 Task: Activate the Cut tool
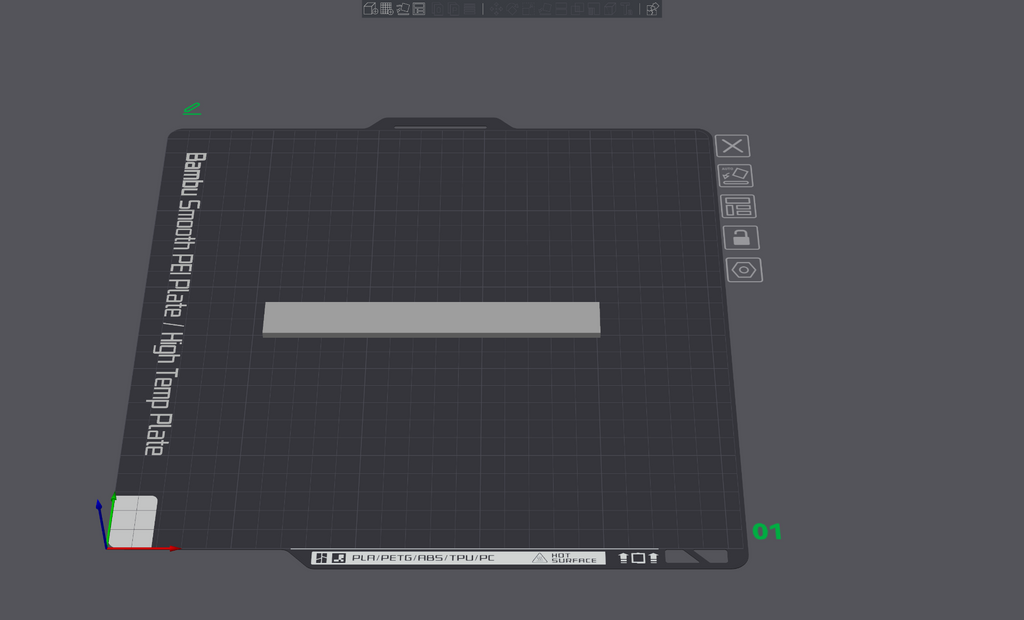pos(561,8)
